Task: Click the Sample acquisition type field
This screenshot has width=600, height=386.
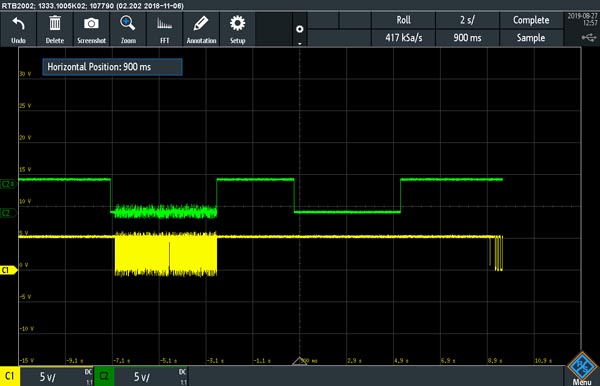Action: 531,38
